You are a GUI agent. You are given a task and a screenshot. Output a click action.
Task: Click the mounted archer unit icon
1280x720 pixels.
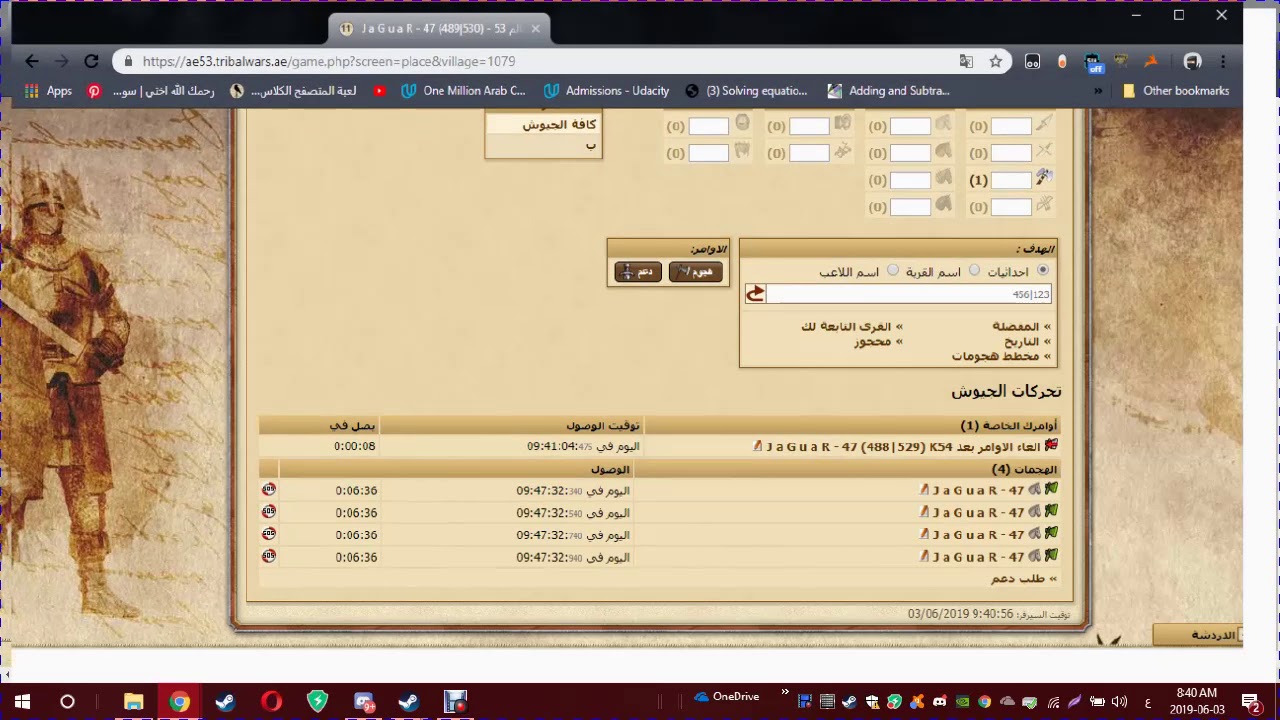(x=943, y=178)
